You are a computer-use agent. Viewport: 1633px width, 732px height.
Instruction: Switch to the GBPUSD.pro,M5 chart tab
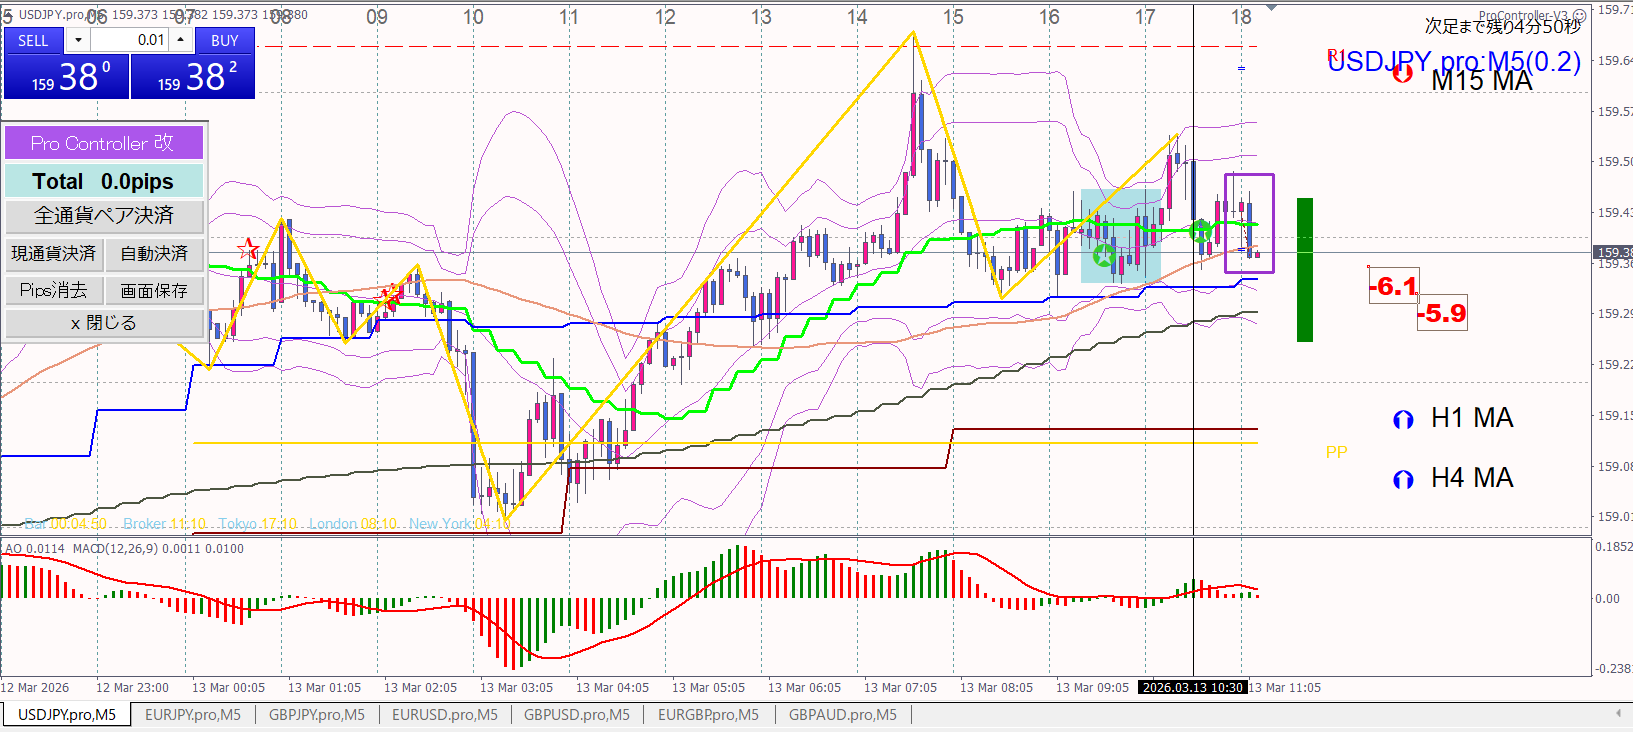click(x=577, y=715)
